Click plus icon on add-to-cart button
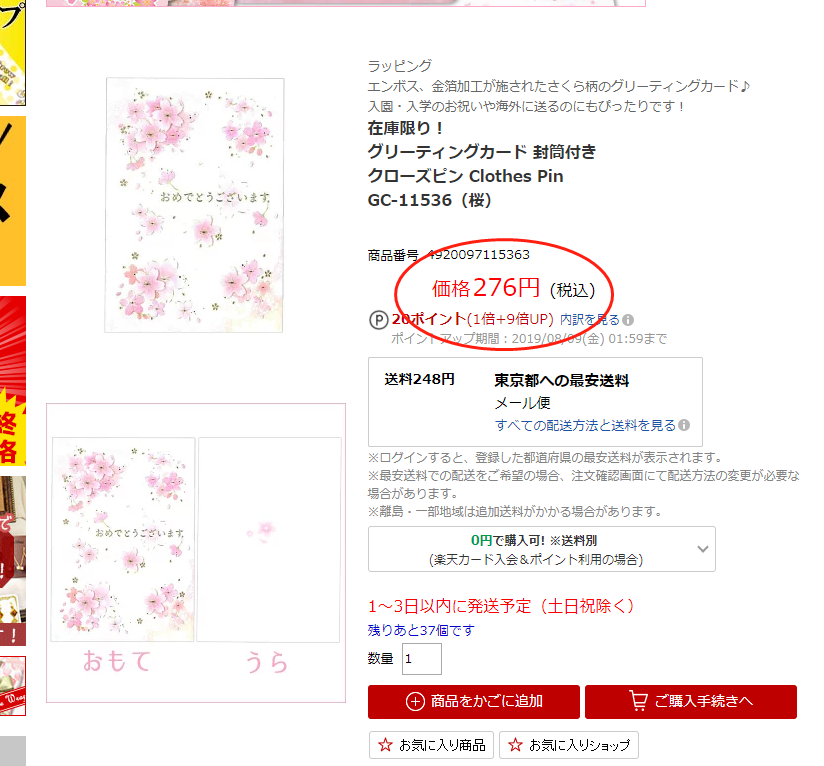 pyautogui.click(x=415, y=701)
